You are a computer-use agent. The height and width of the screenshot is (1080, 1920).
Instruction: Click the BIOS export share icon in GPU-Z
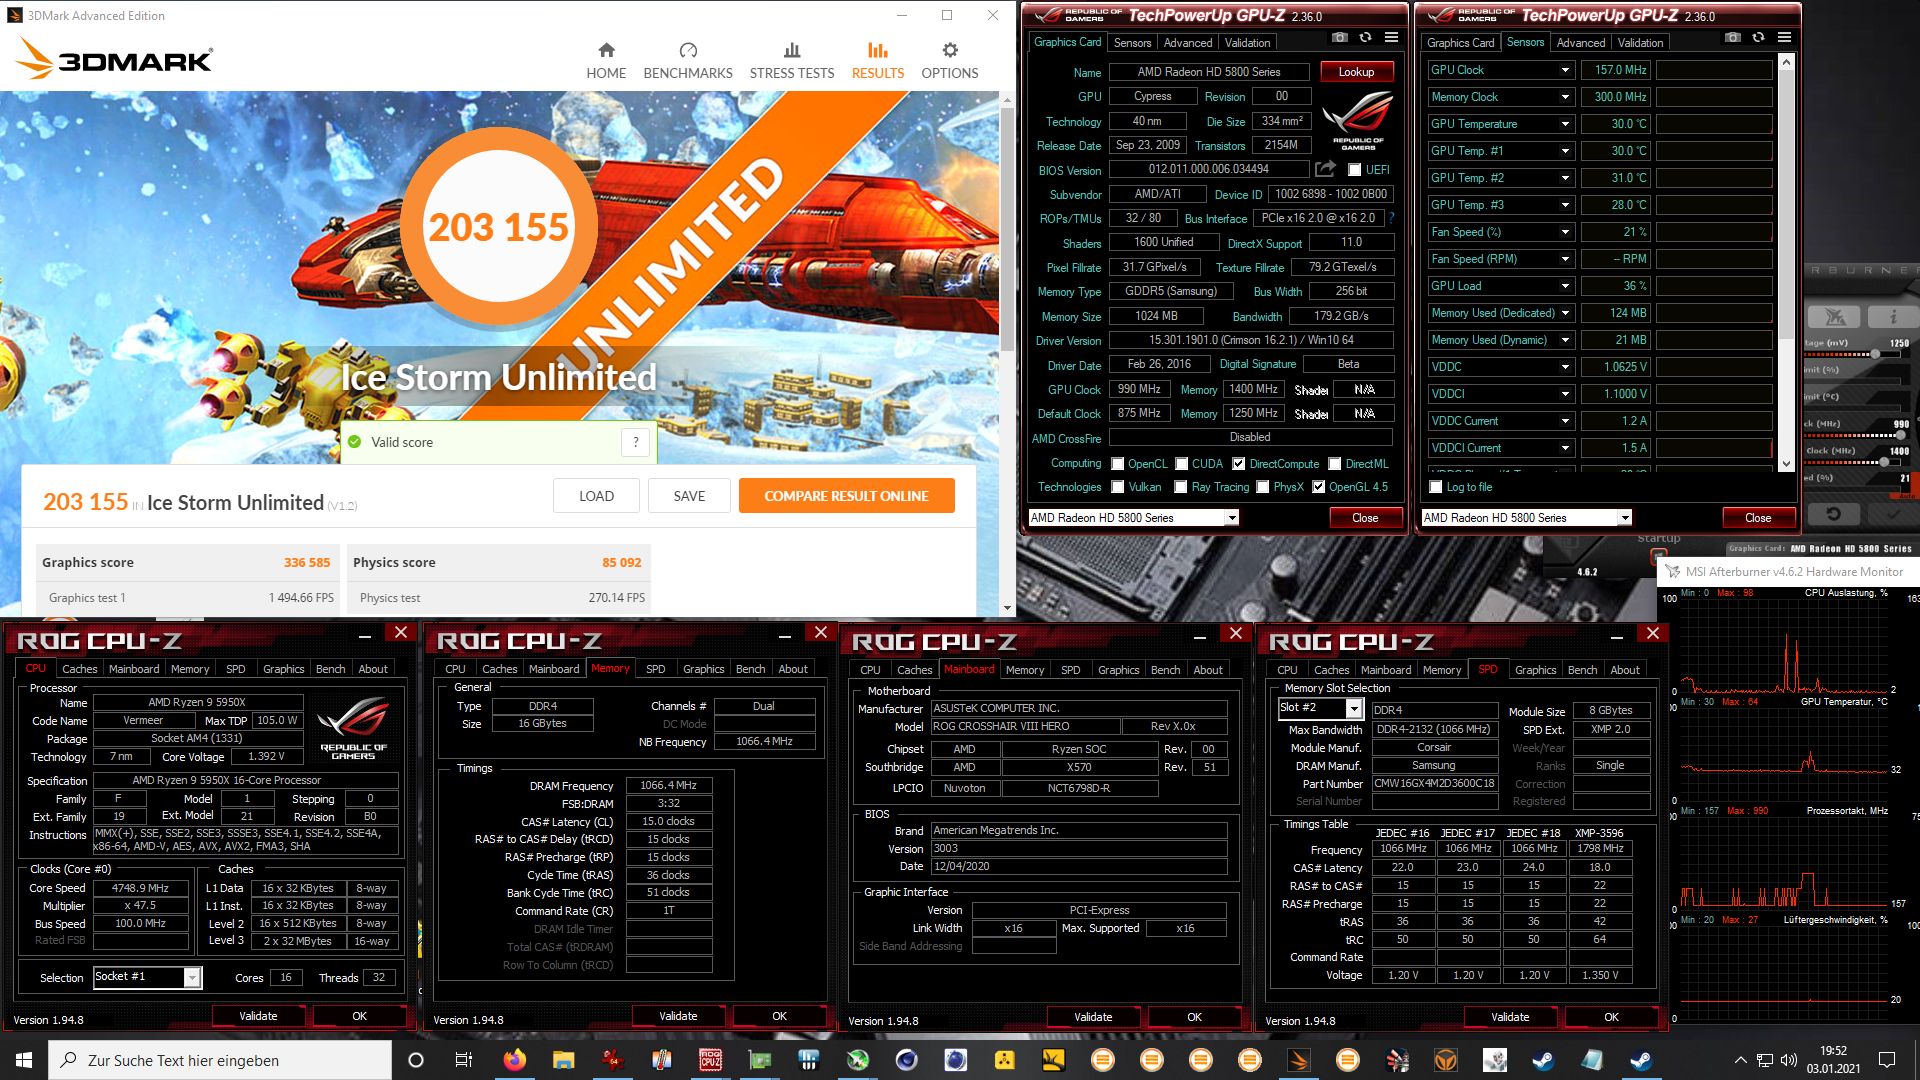coord(1325,169)
